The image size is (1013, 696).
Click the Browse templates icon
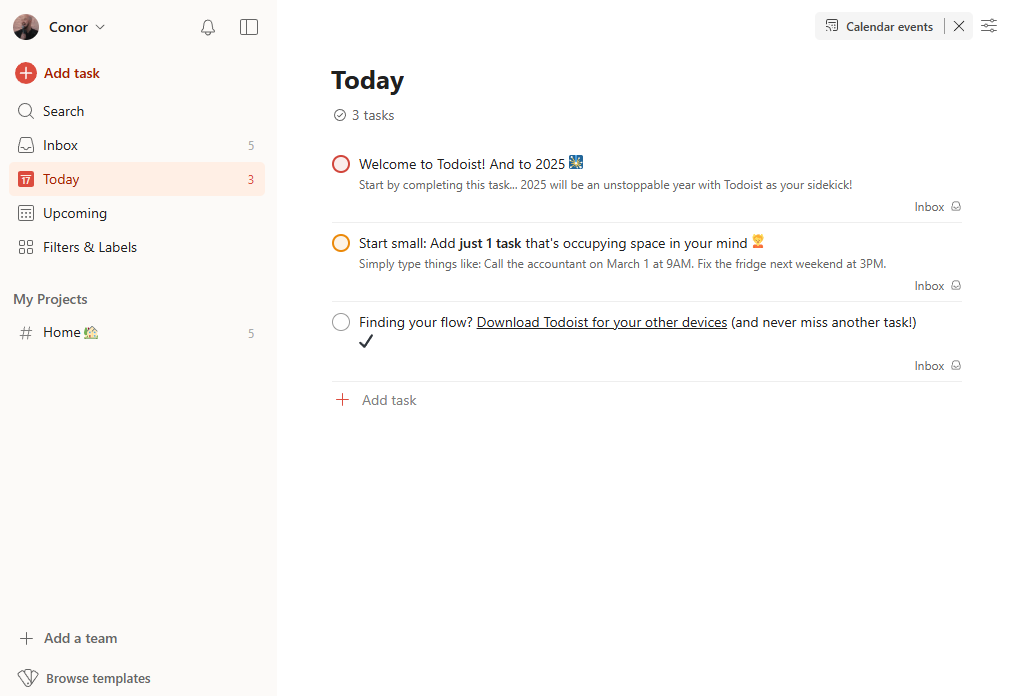point(28,678)
